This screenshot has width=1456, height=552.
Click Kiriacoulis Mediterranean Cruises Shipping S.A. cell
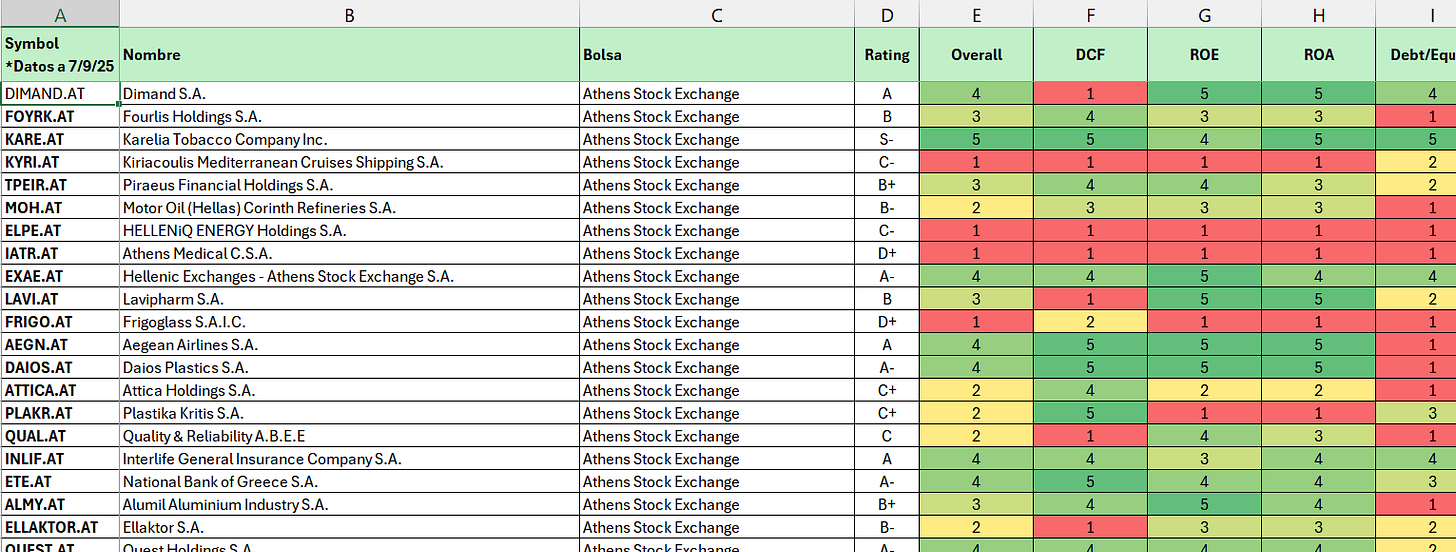click(349, 162)
